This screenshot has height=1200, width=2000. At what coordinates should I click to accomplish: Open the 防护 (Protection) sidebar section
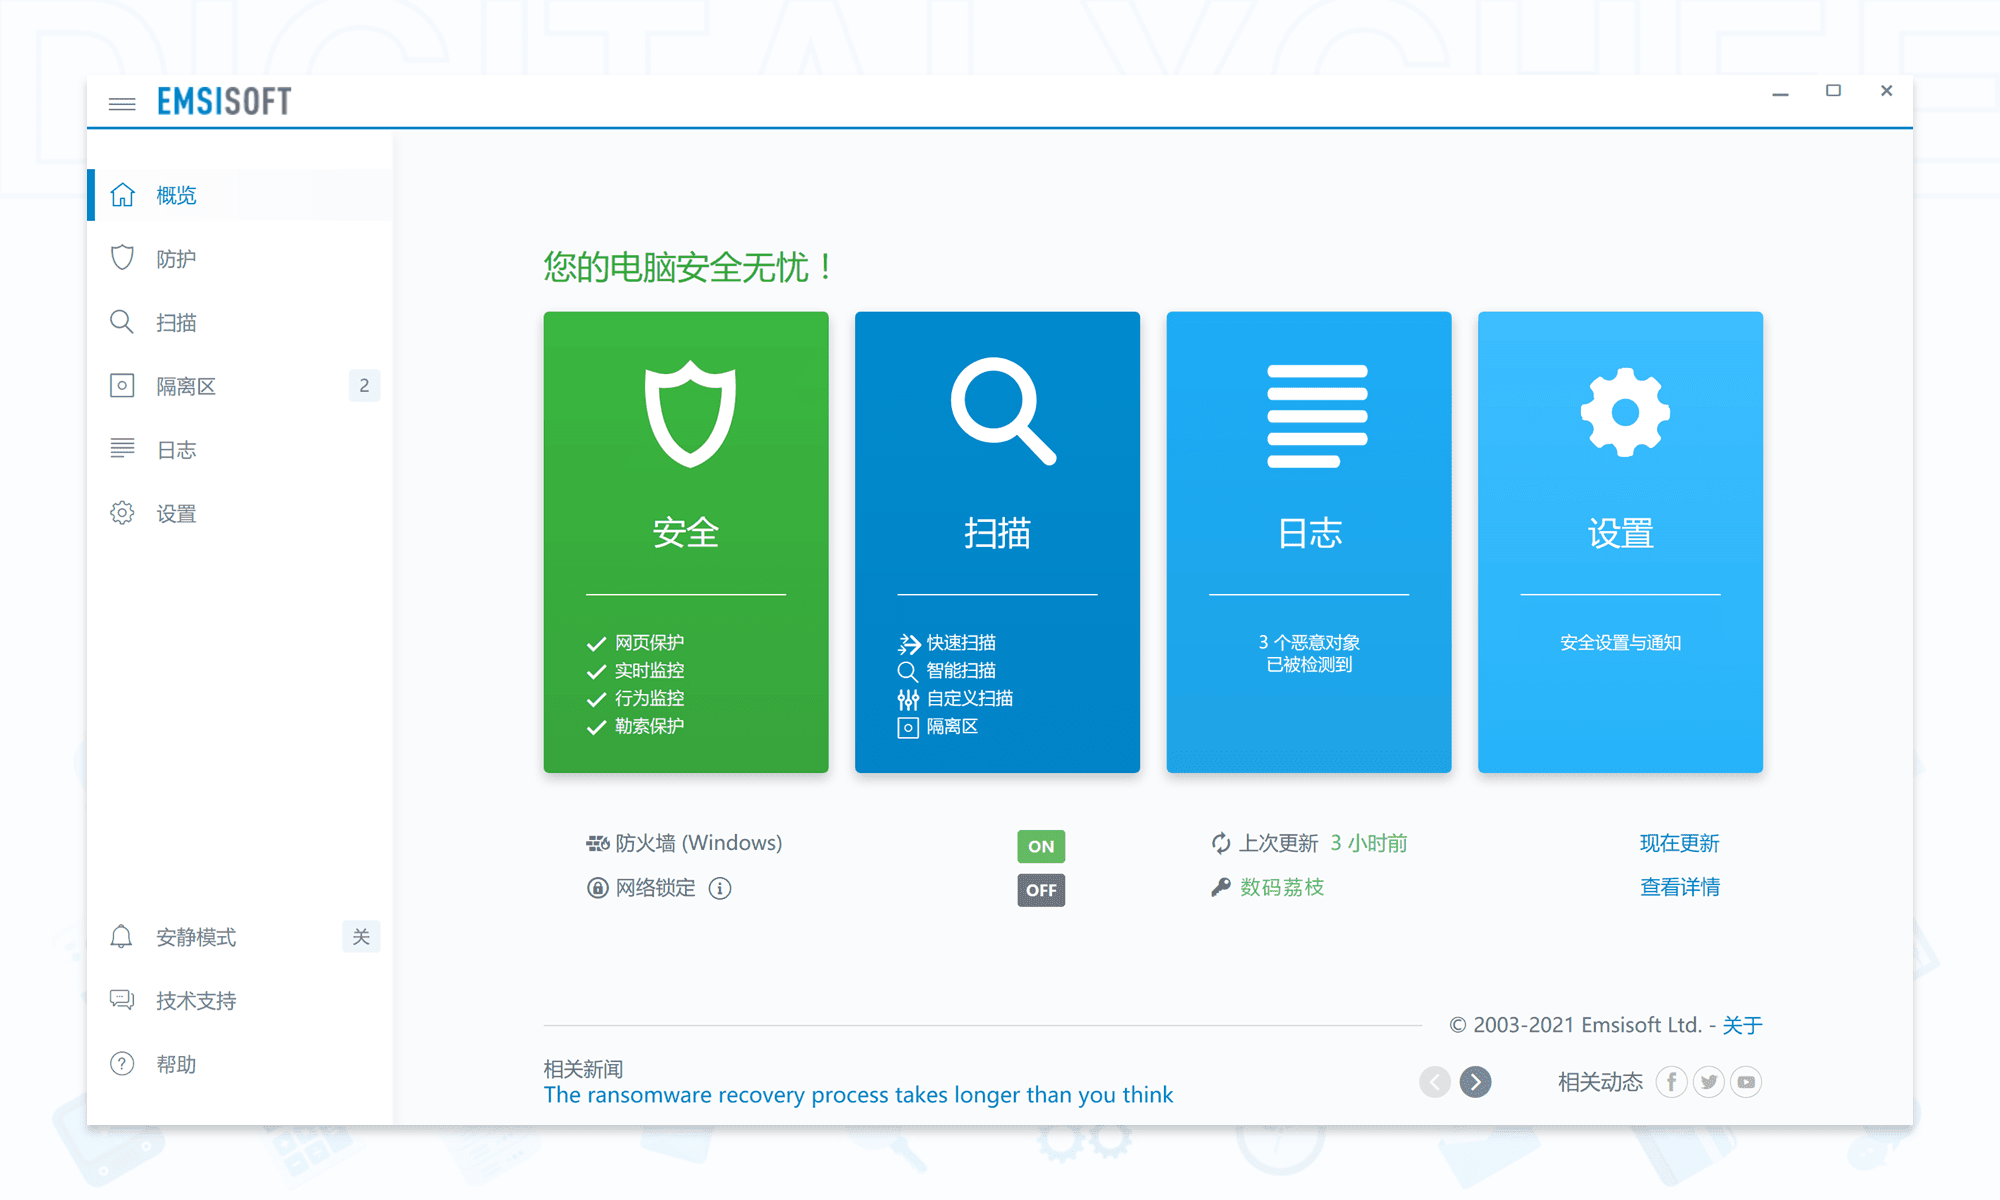176,258
